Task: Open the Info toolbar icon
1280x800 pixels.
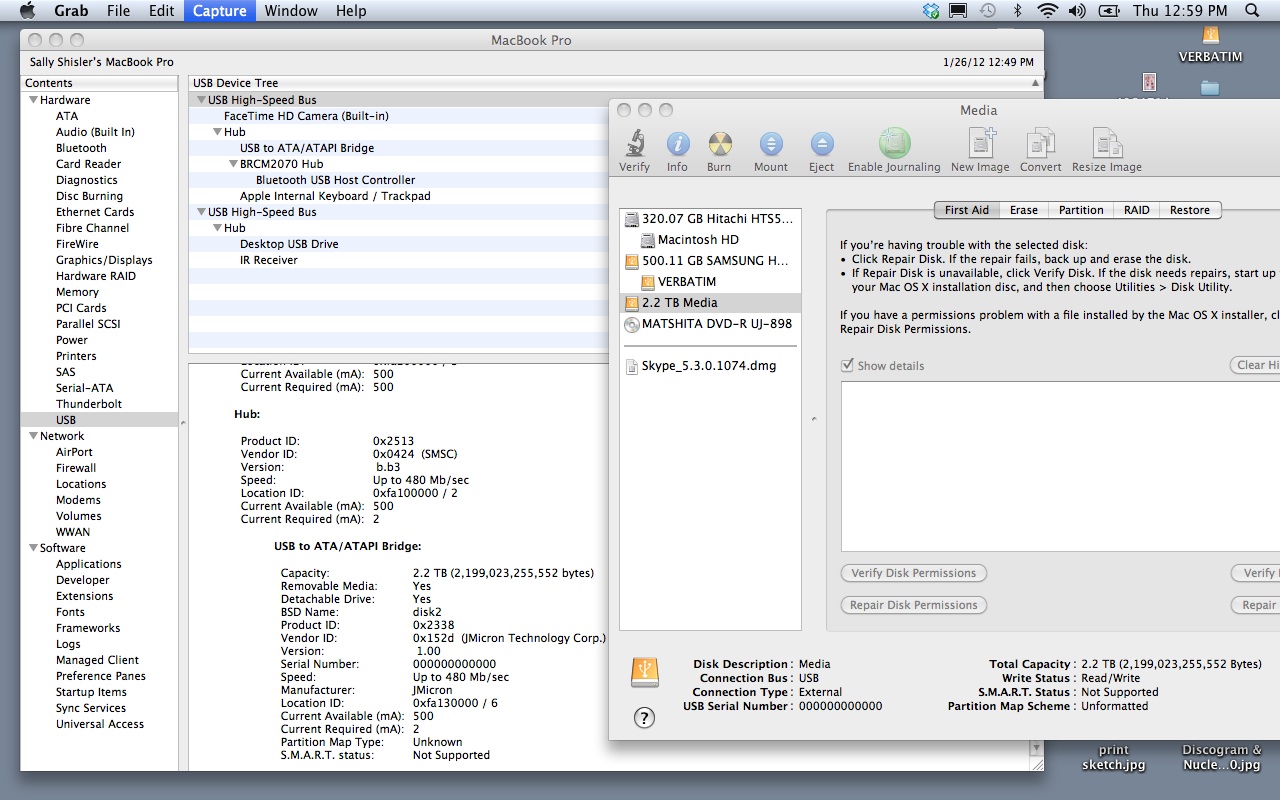Action: [677, 144]
